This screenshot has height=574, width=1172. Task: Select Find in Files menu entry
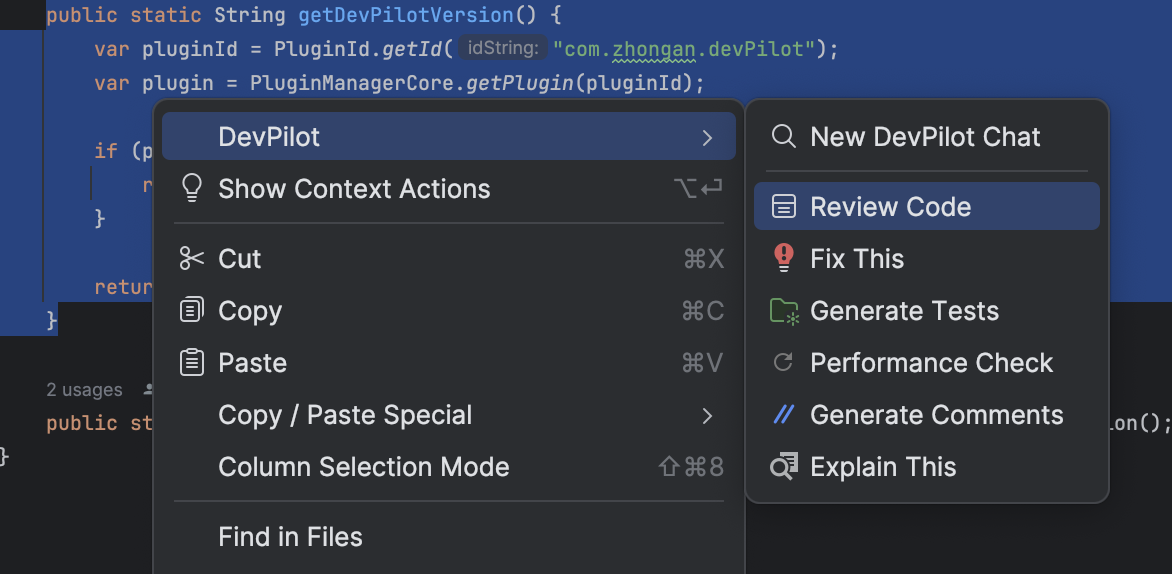tap(290, 537)
